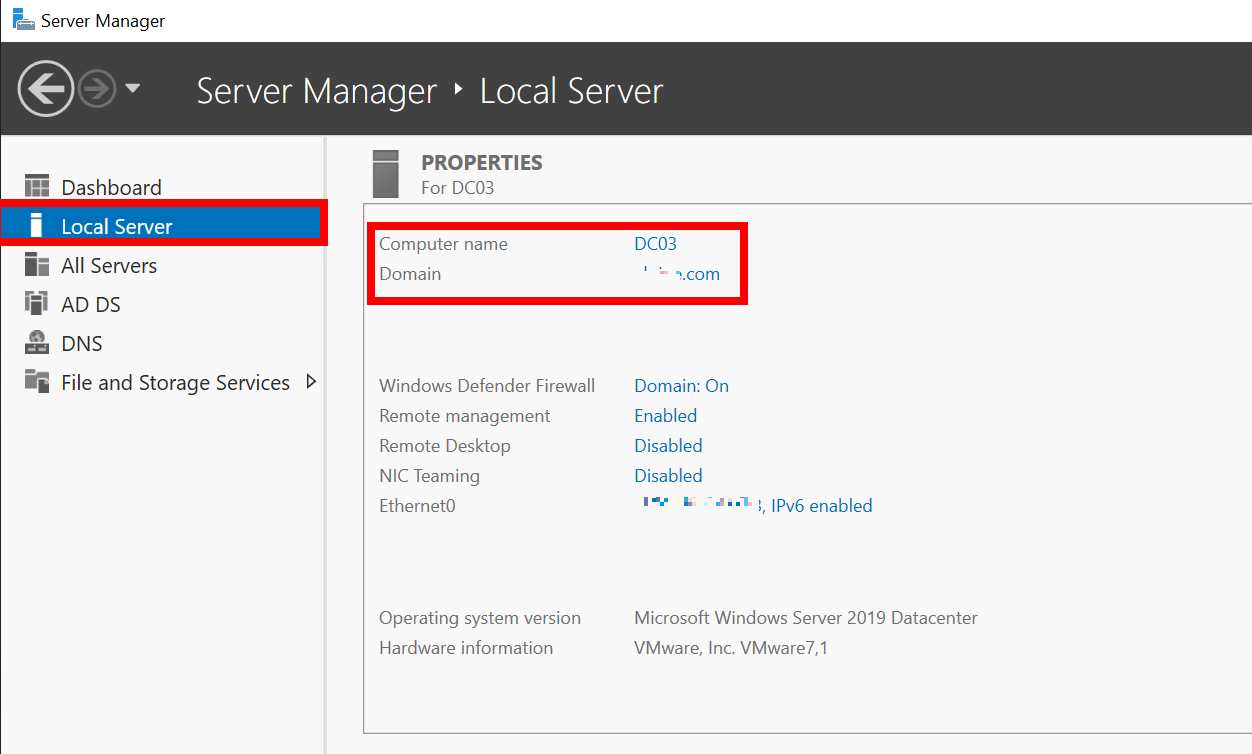This screenshot has height=754, width=1252.
Task: Click the Forward navigation arrow
Action: [x=97, y=90]
